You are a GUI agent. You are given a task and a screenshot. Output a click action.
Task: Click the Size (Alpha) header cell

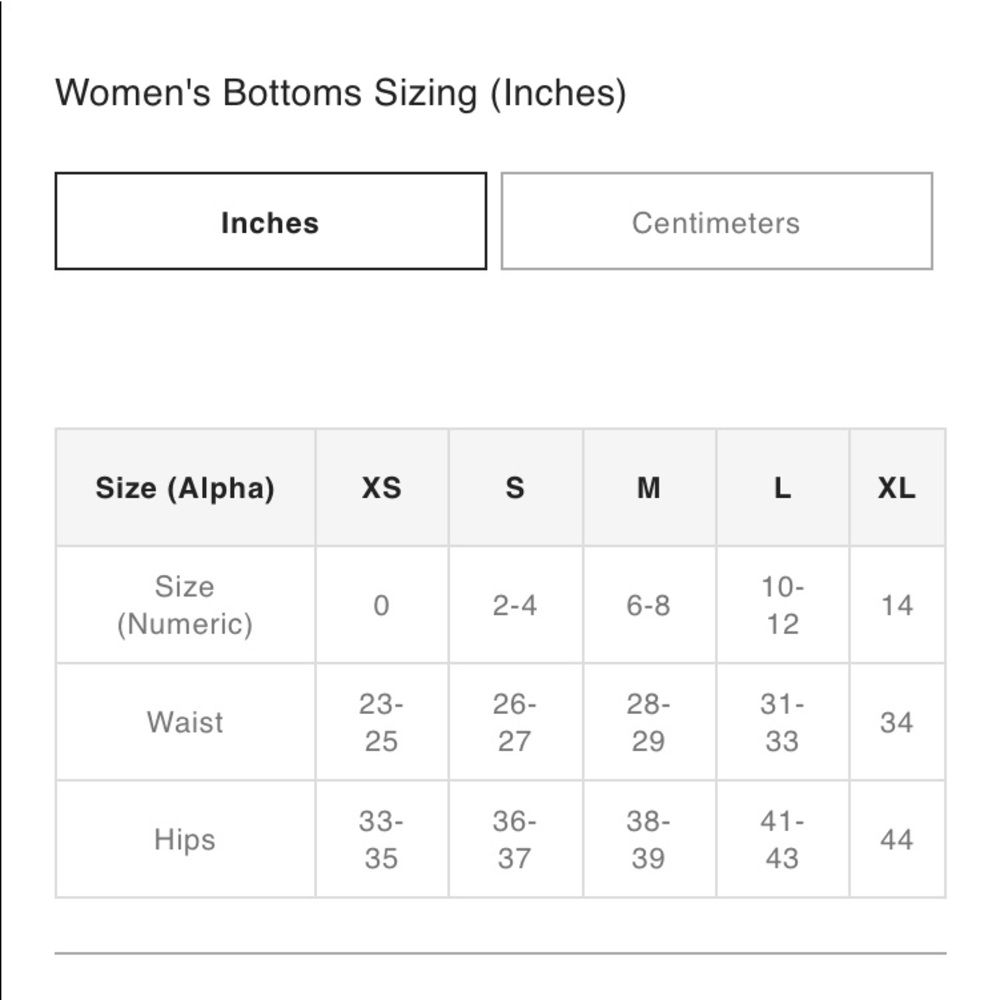pos(185,488)
